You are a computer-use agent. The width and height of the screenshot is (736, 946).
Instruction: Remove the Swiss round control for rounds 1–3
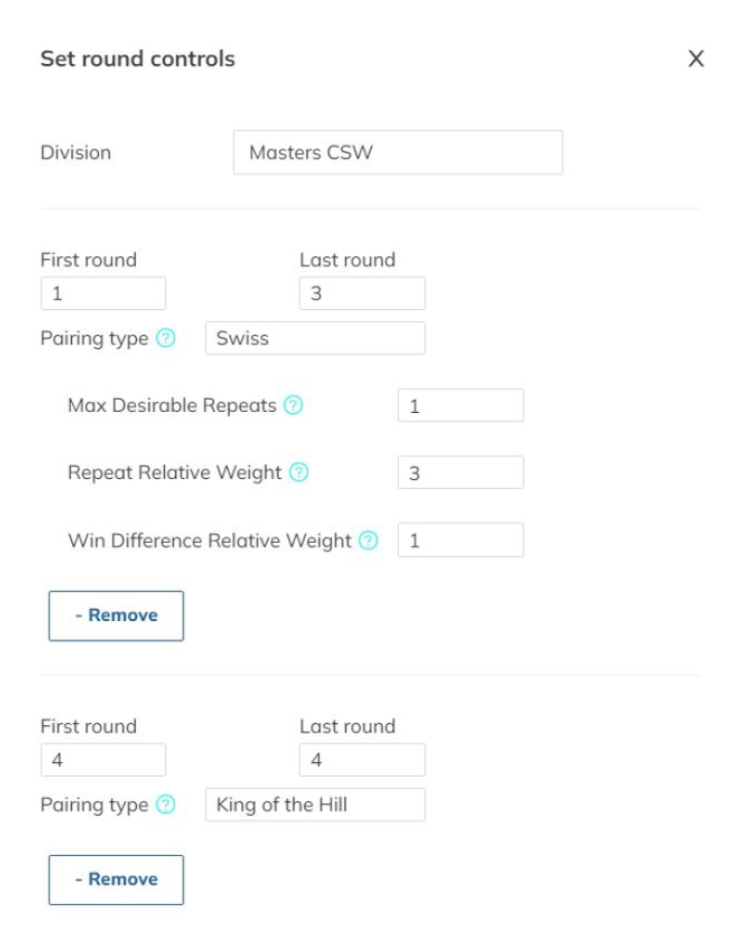pyautogui.click(x=116, y=616)
